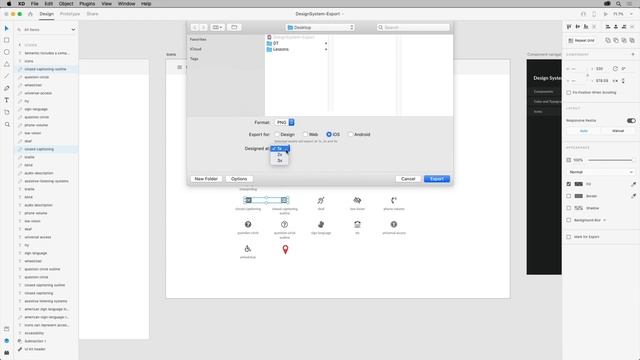
Task: Switch to the Share tab
Action: pos(92,14)
